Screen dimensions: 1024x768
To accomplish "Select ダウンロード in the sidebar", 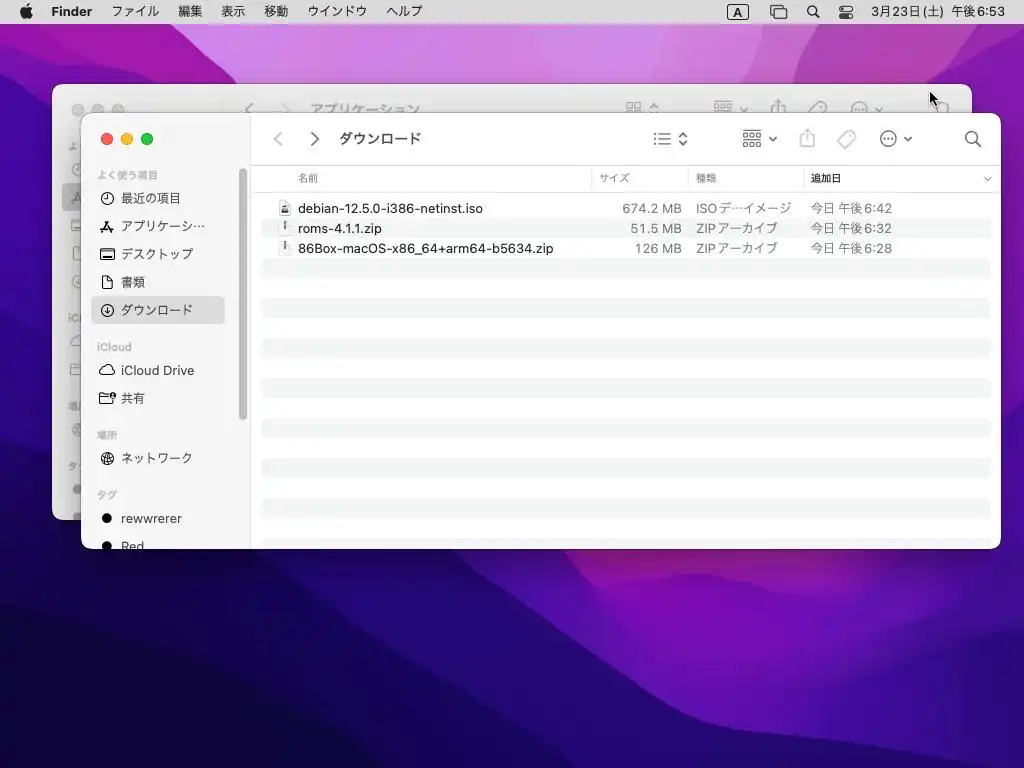I will (x=158, y=310).
